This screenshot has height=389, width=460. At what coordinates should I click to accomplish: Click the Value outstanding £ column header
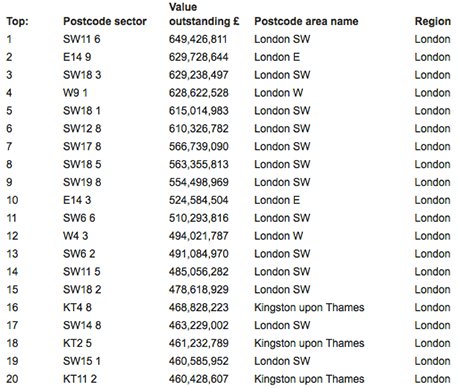(x=204, y=14)
